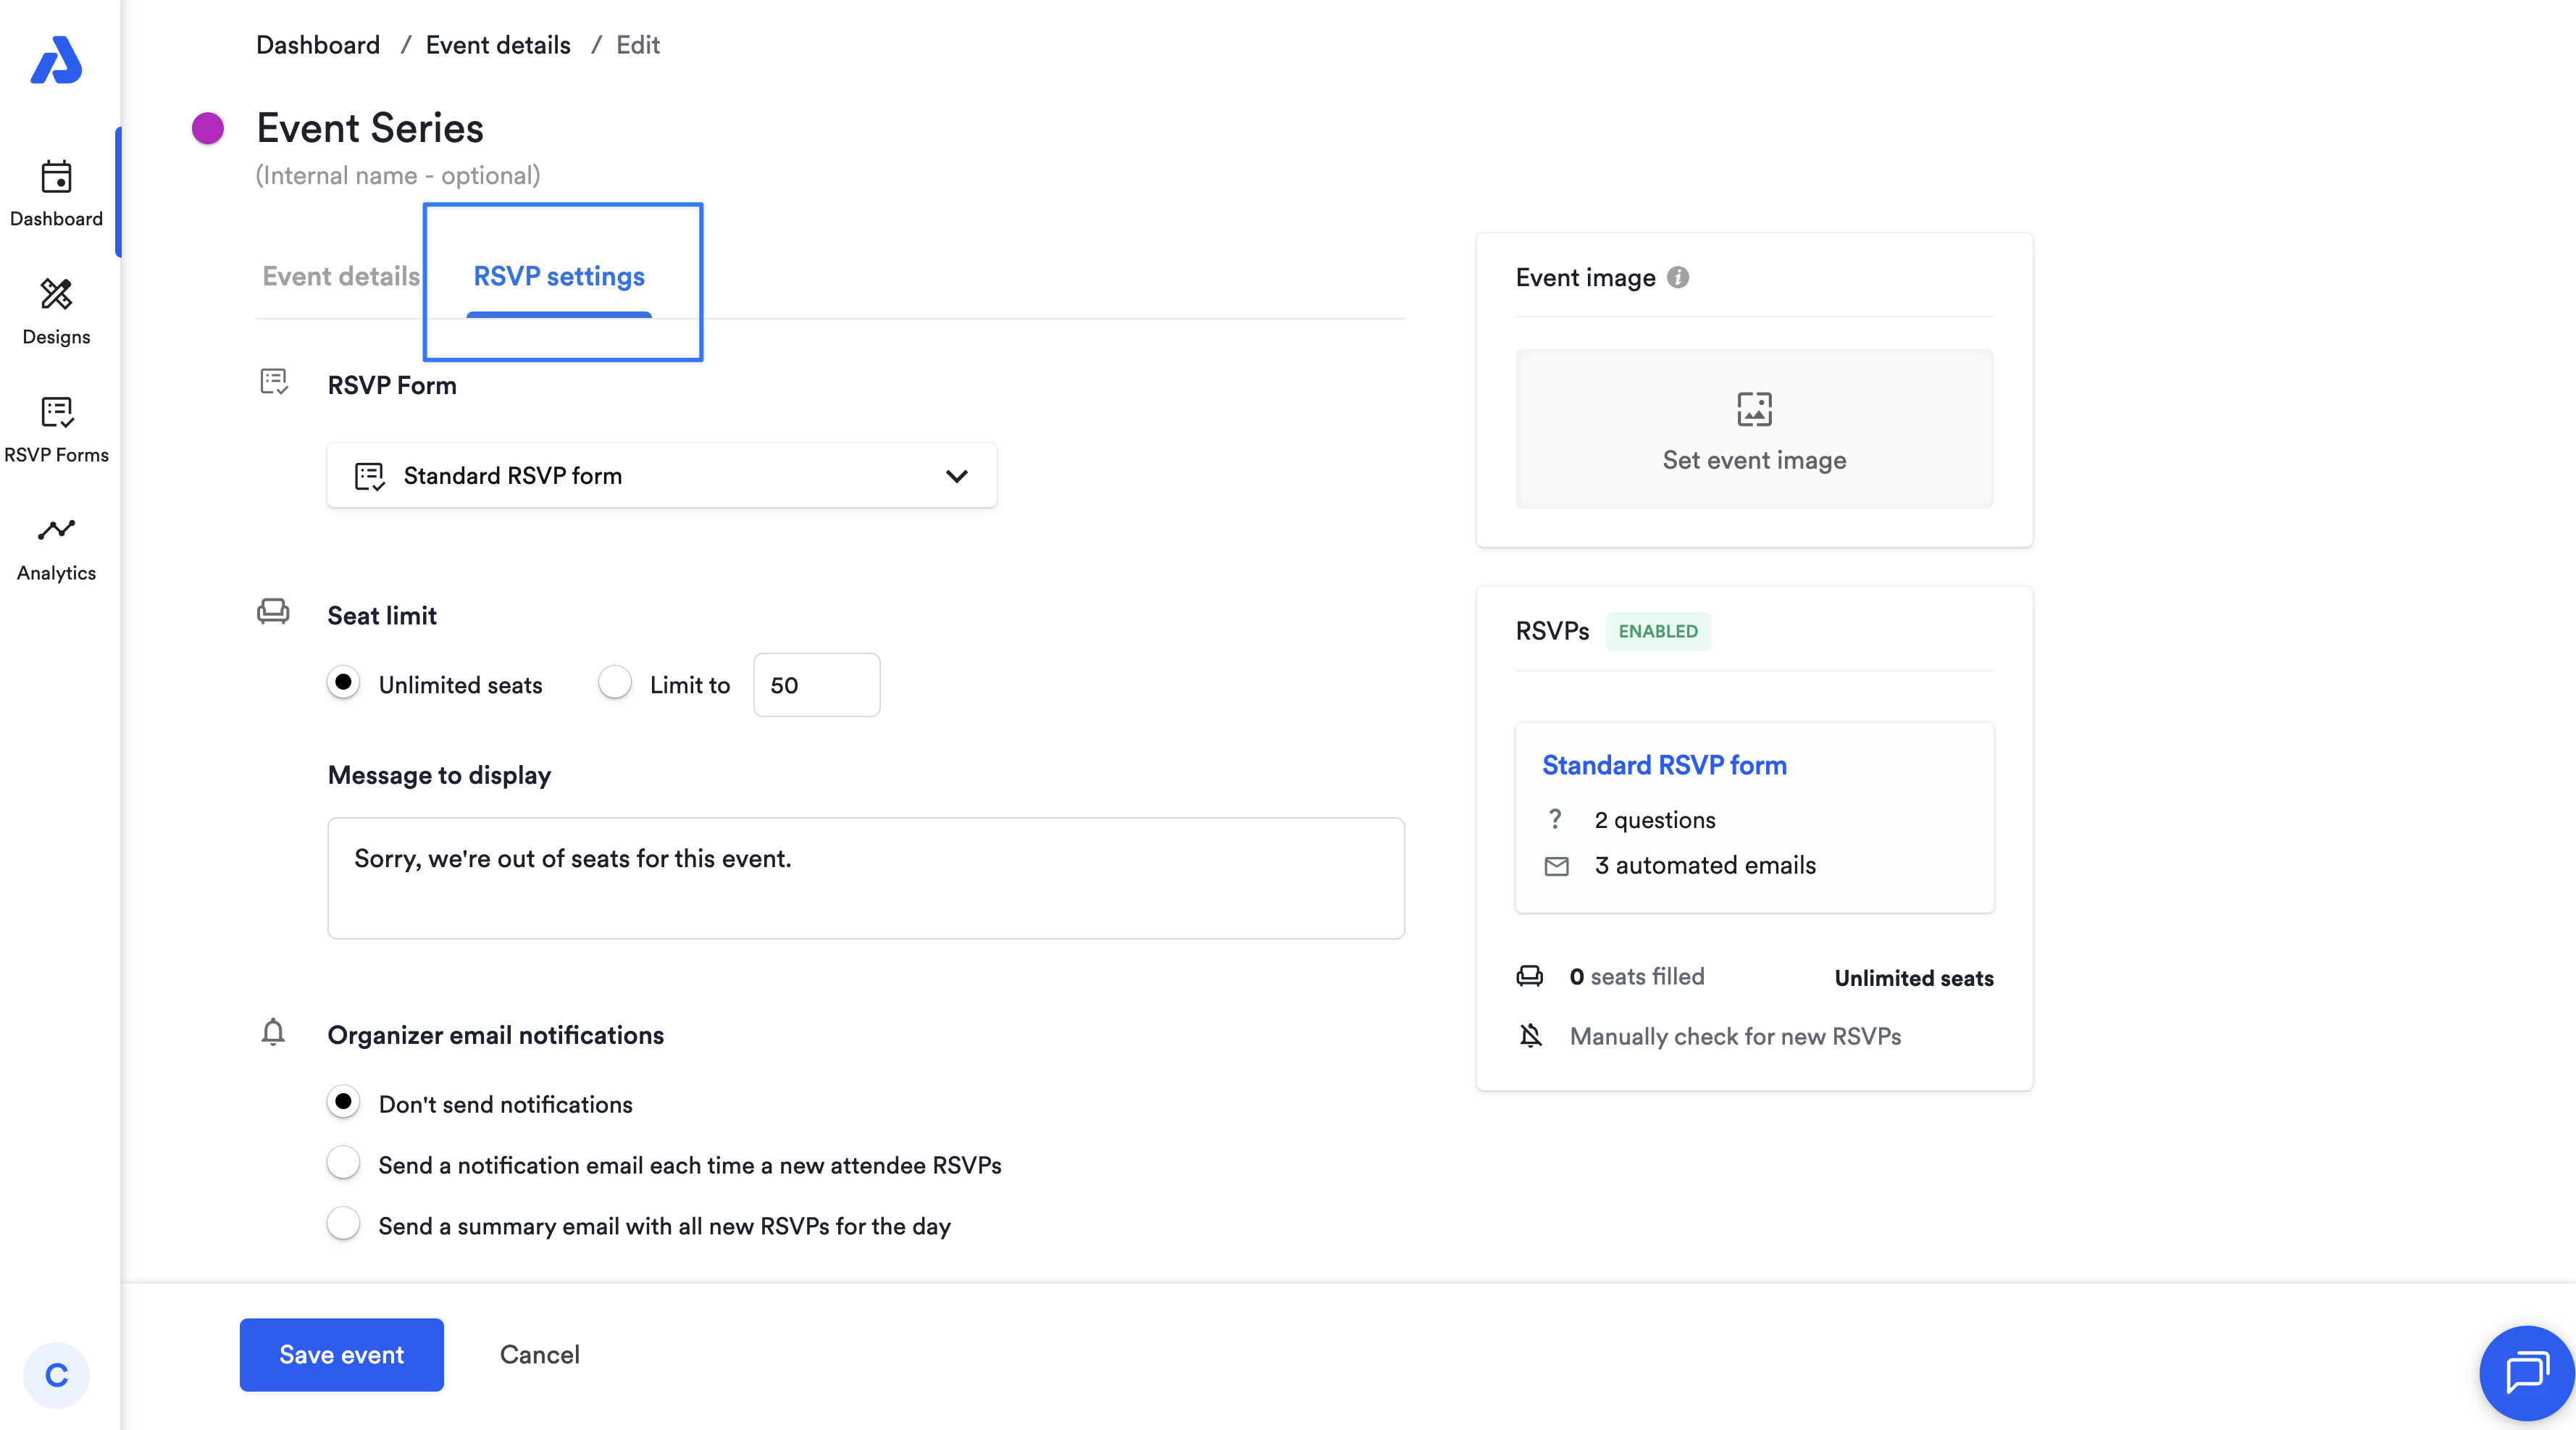Click the Event image info icon
This screenshot has width=2576, height=1430.
click(1678, 277)
